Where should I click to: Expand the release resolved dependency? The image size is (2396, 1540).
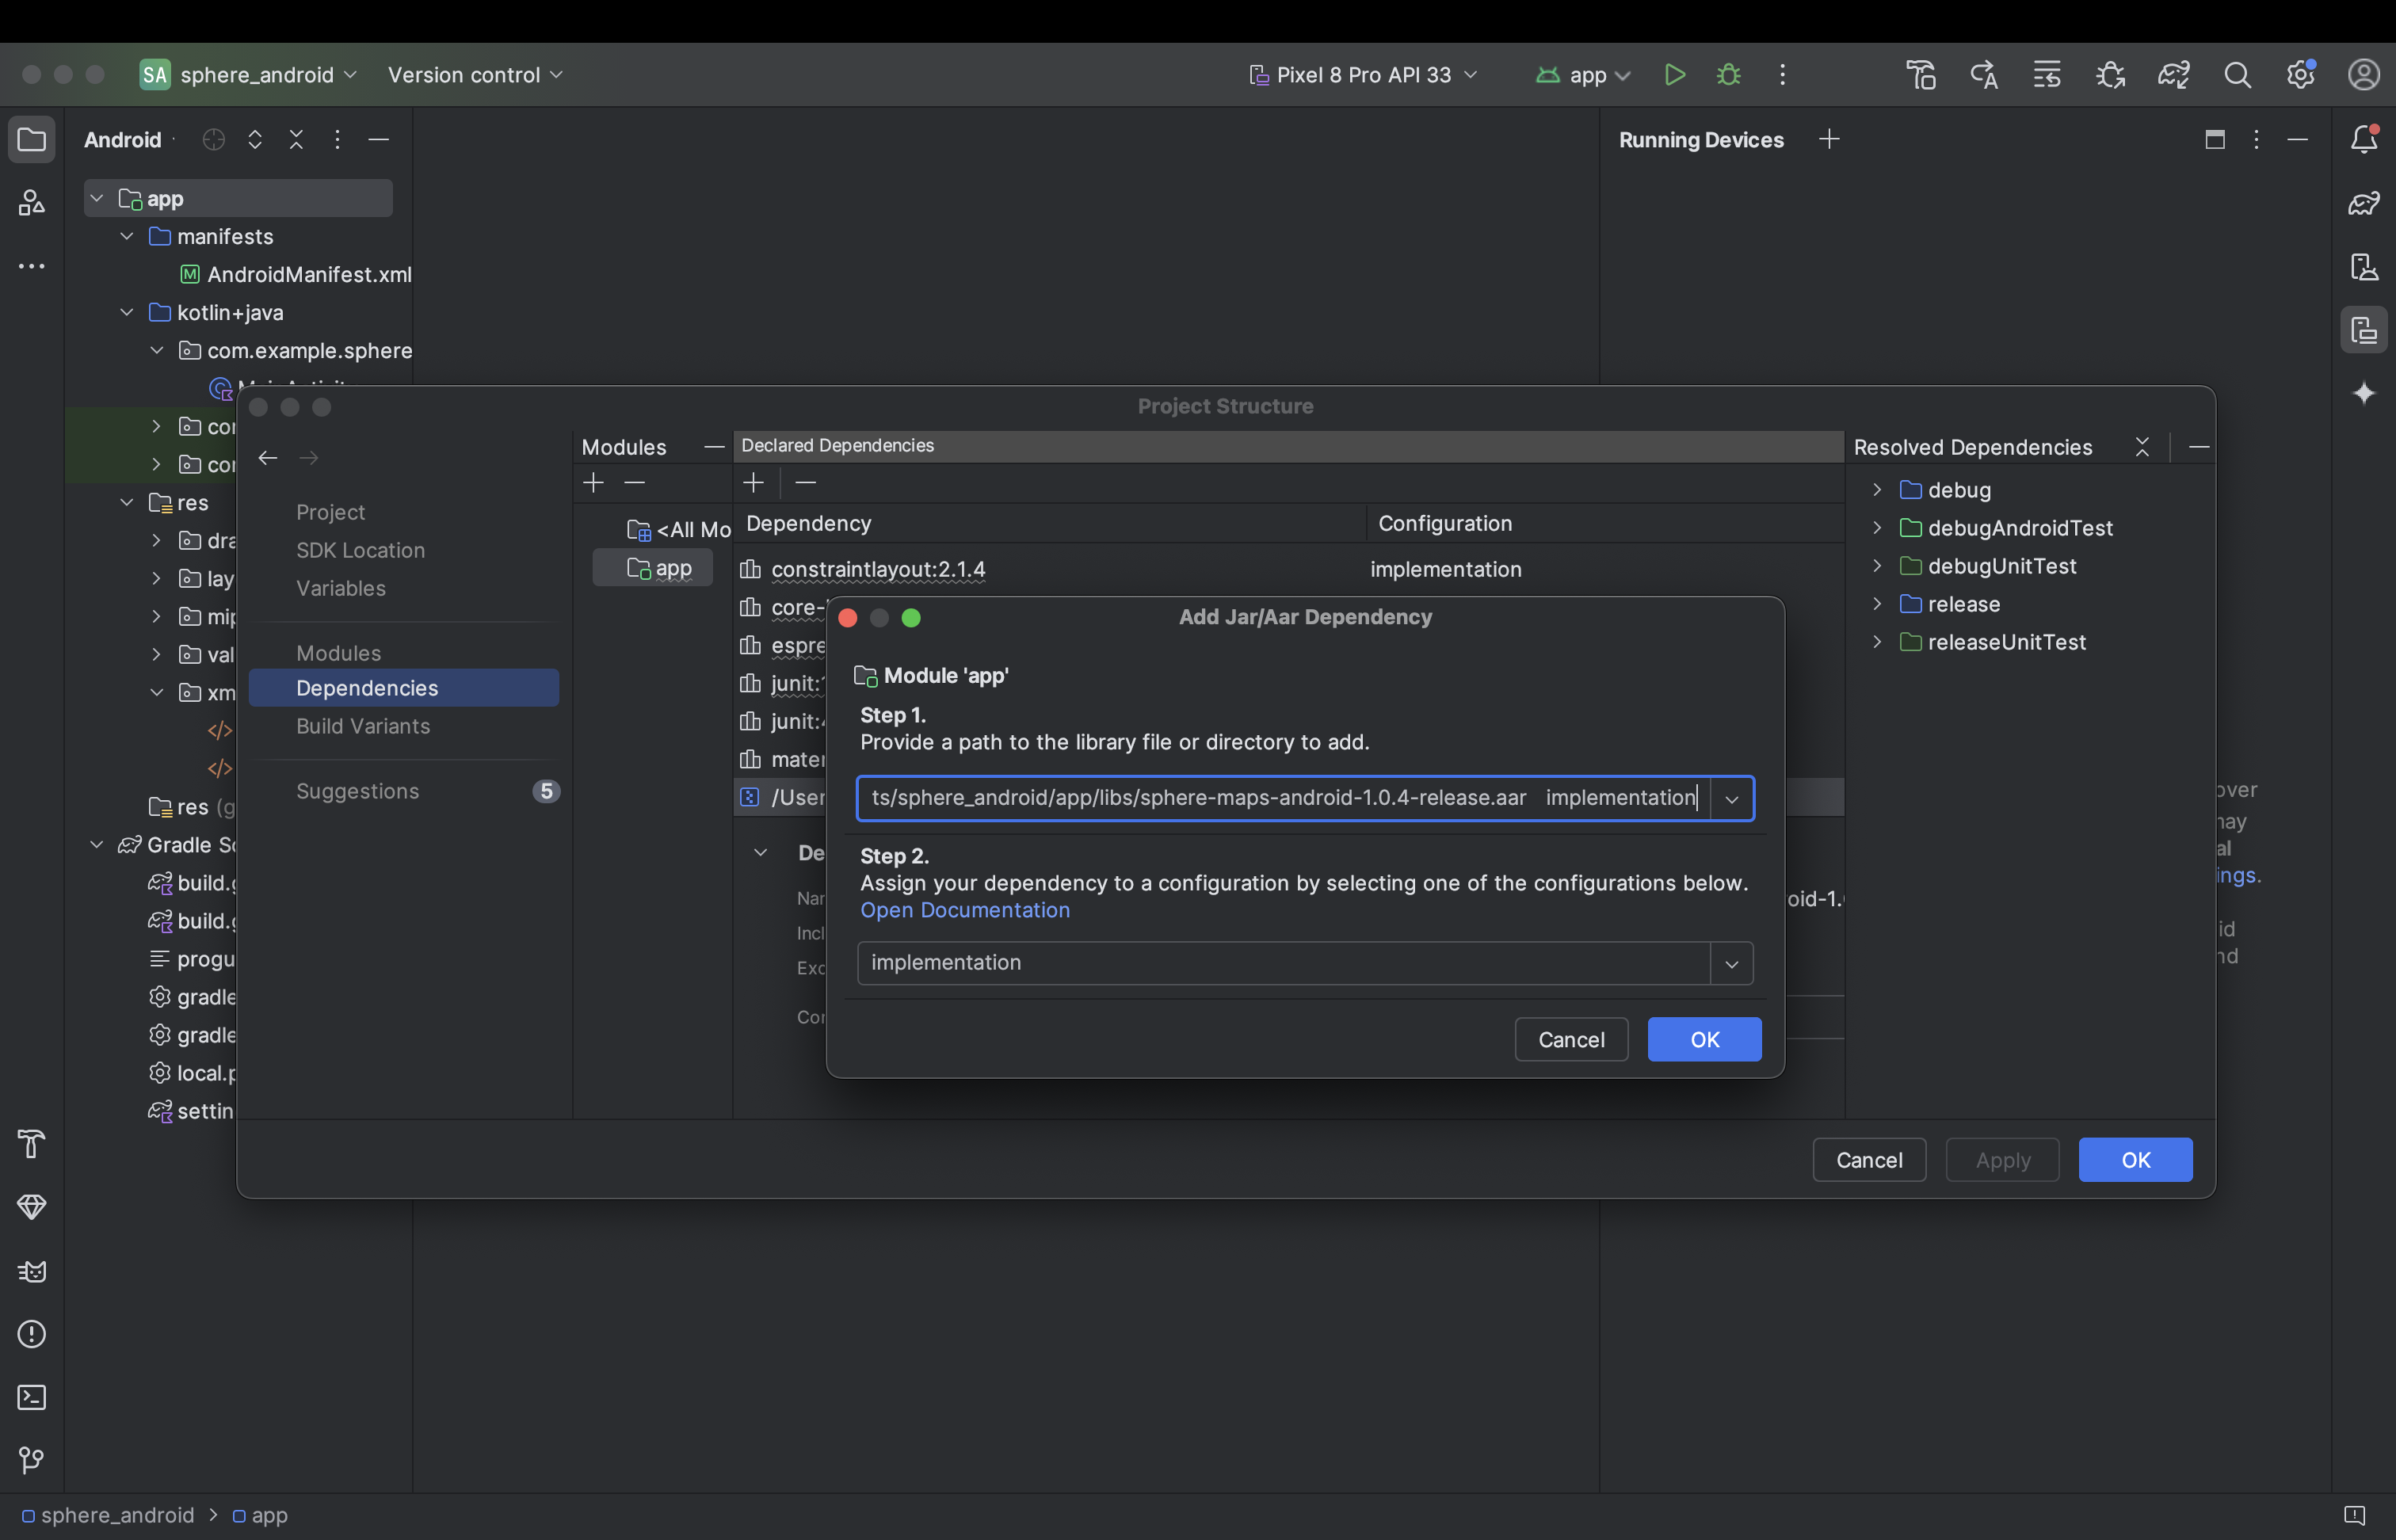tap(1876, 604)
